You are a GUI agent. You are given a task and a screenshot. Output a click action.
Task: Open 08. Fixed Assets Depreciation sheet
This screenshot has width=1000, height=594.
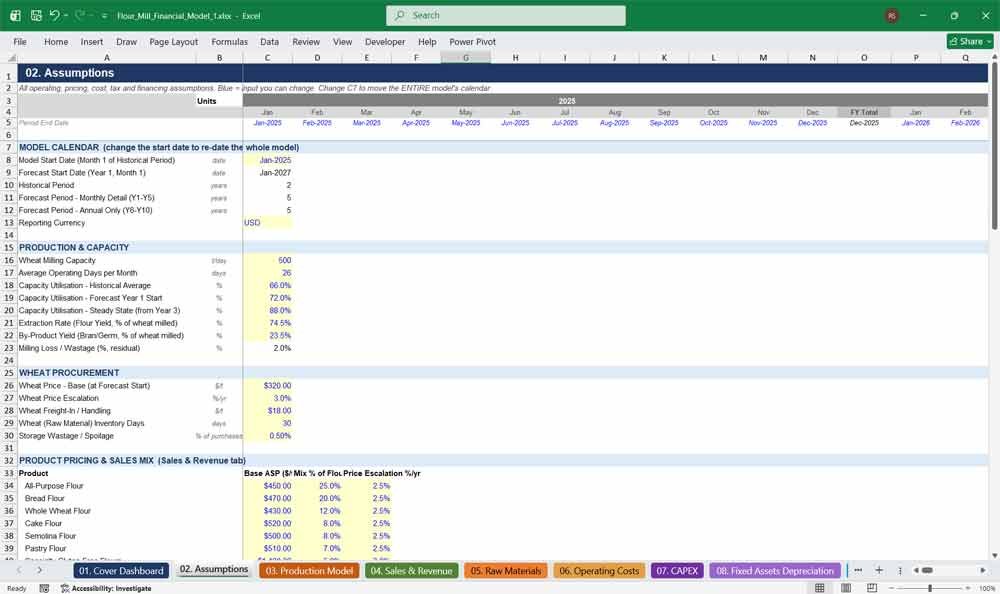pyautogui.click(x=775, y=570)
